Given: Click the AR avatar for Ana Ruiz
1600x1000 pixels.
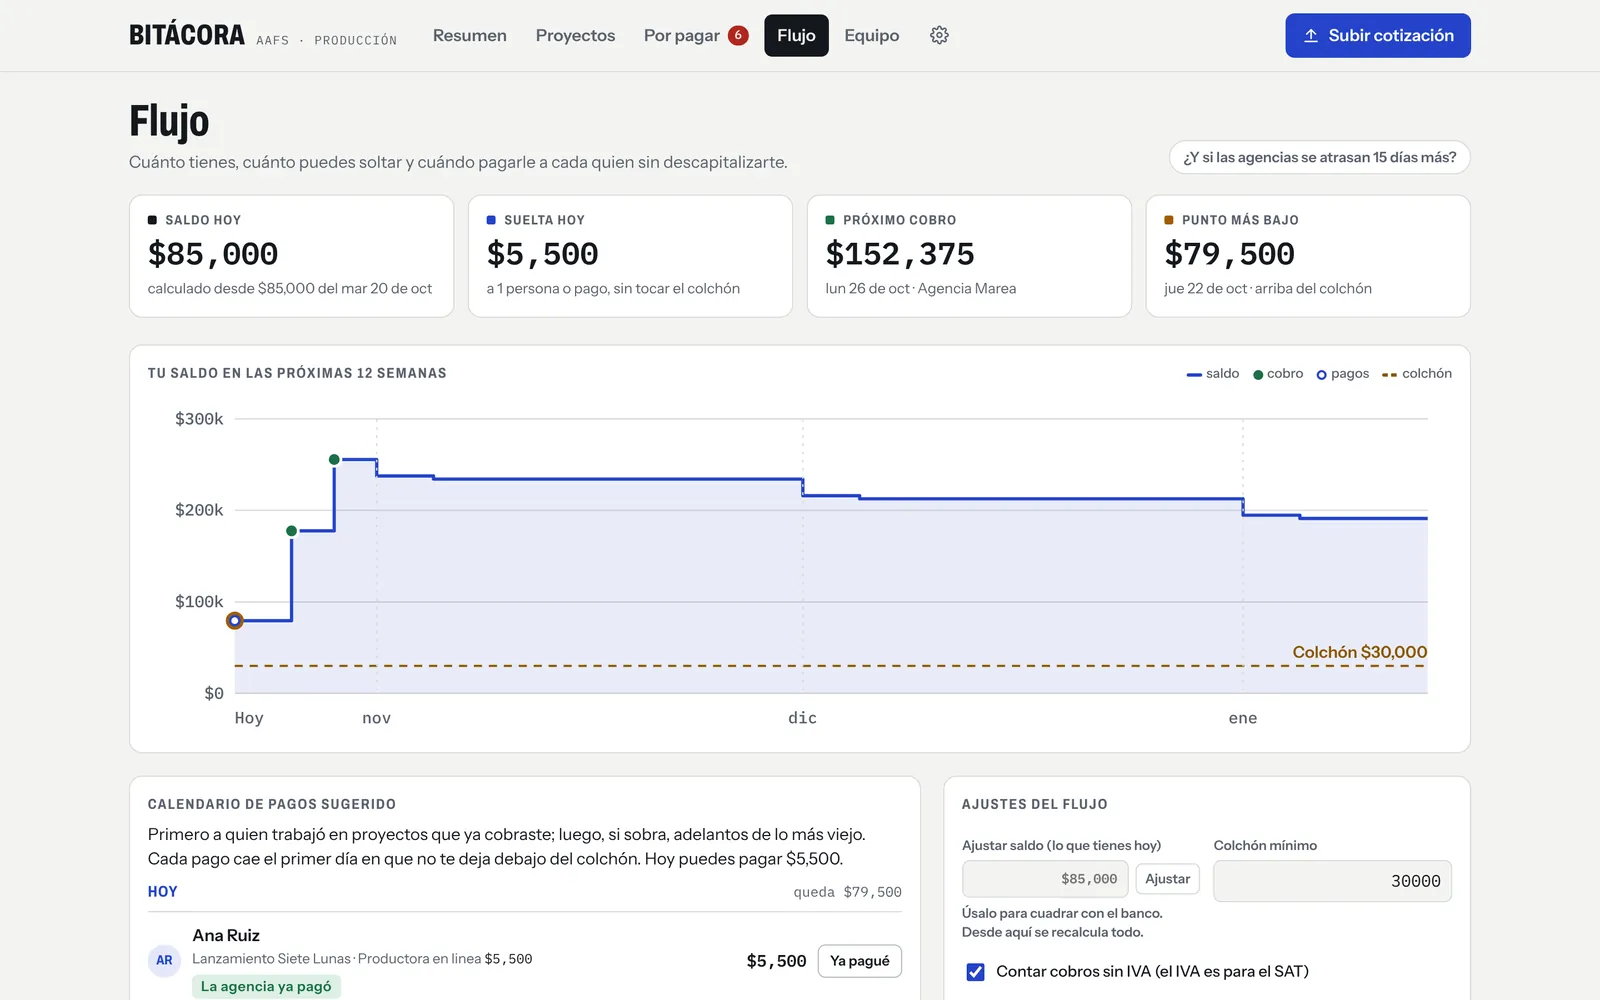Looking at the screenshot, I should click(x=164, y=960).
